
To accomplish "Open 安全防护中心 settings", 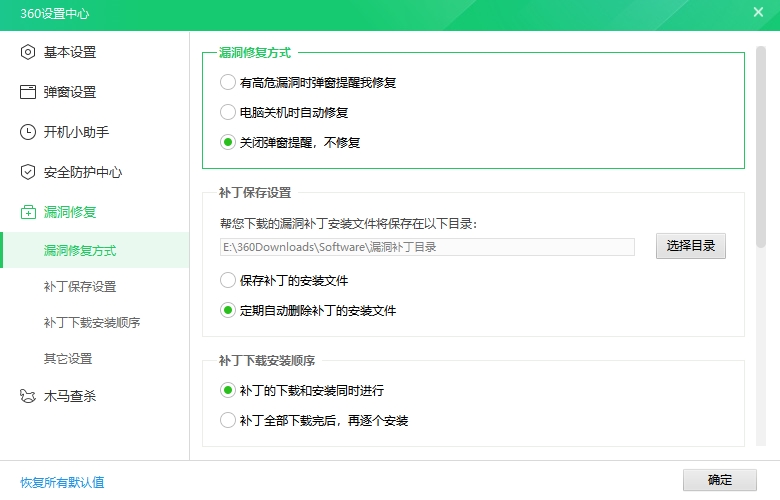I will click(83, 172).
